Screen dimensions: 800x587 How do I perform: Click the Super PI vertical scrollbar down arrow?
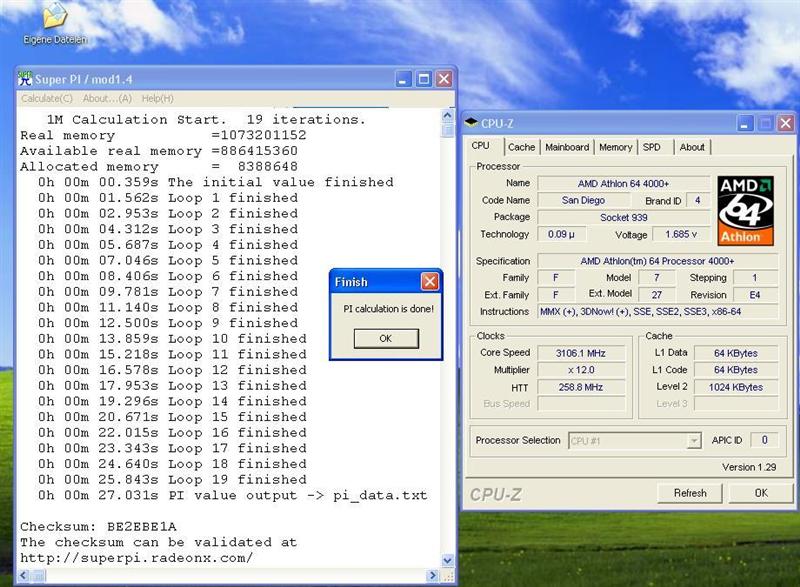[447, 560]
